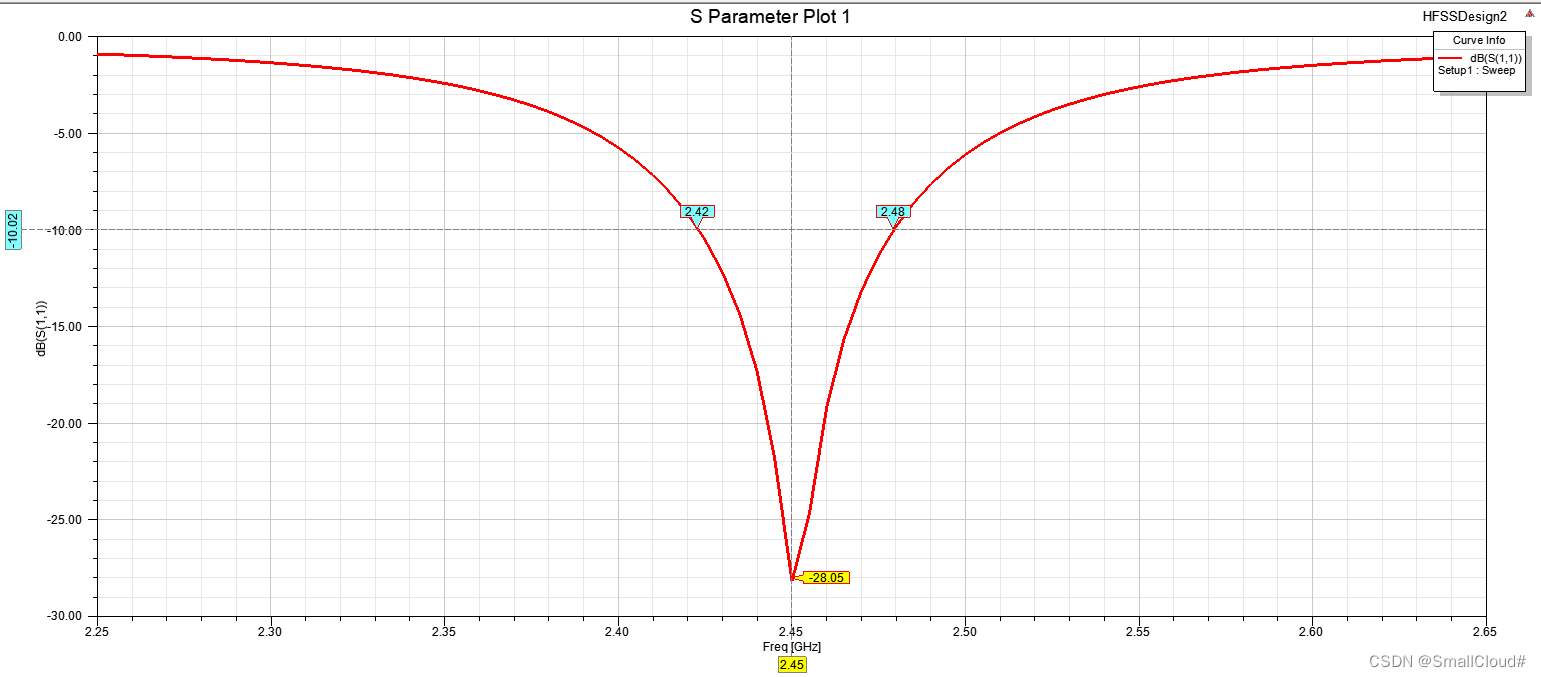Click the HFSSDesign2 design name label
The image size is (1541, 677).
1465,16
